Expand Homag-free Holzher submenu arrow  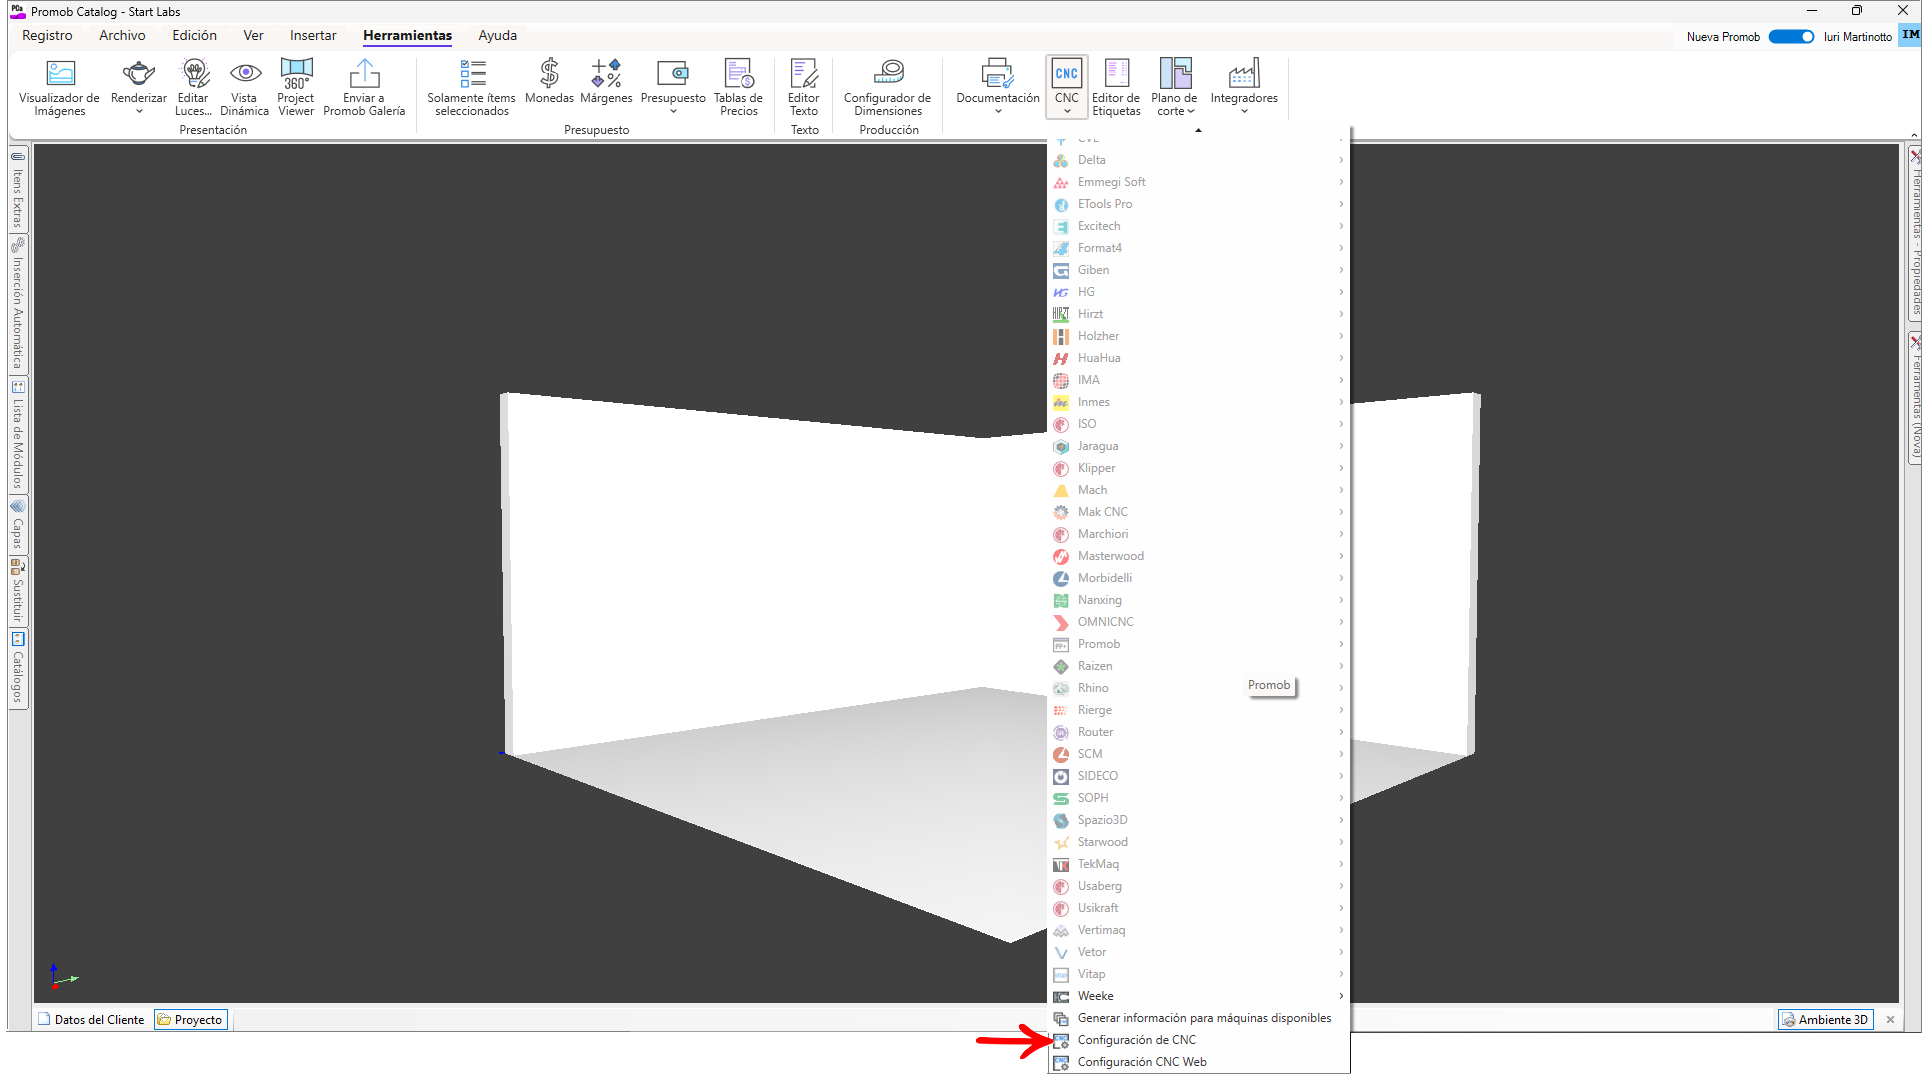coord(1341,336)
